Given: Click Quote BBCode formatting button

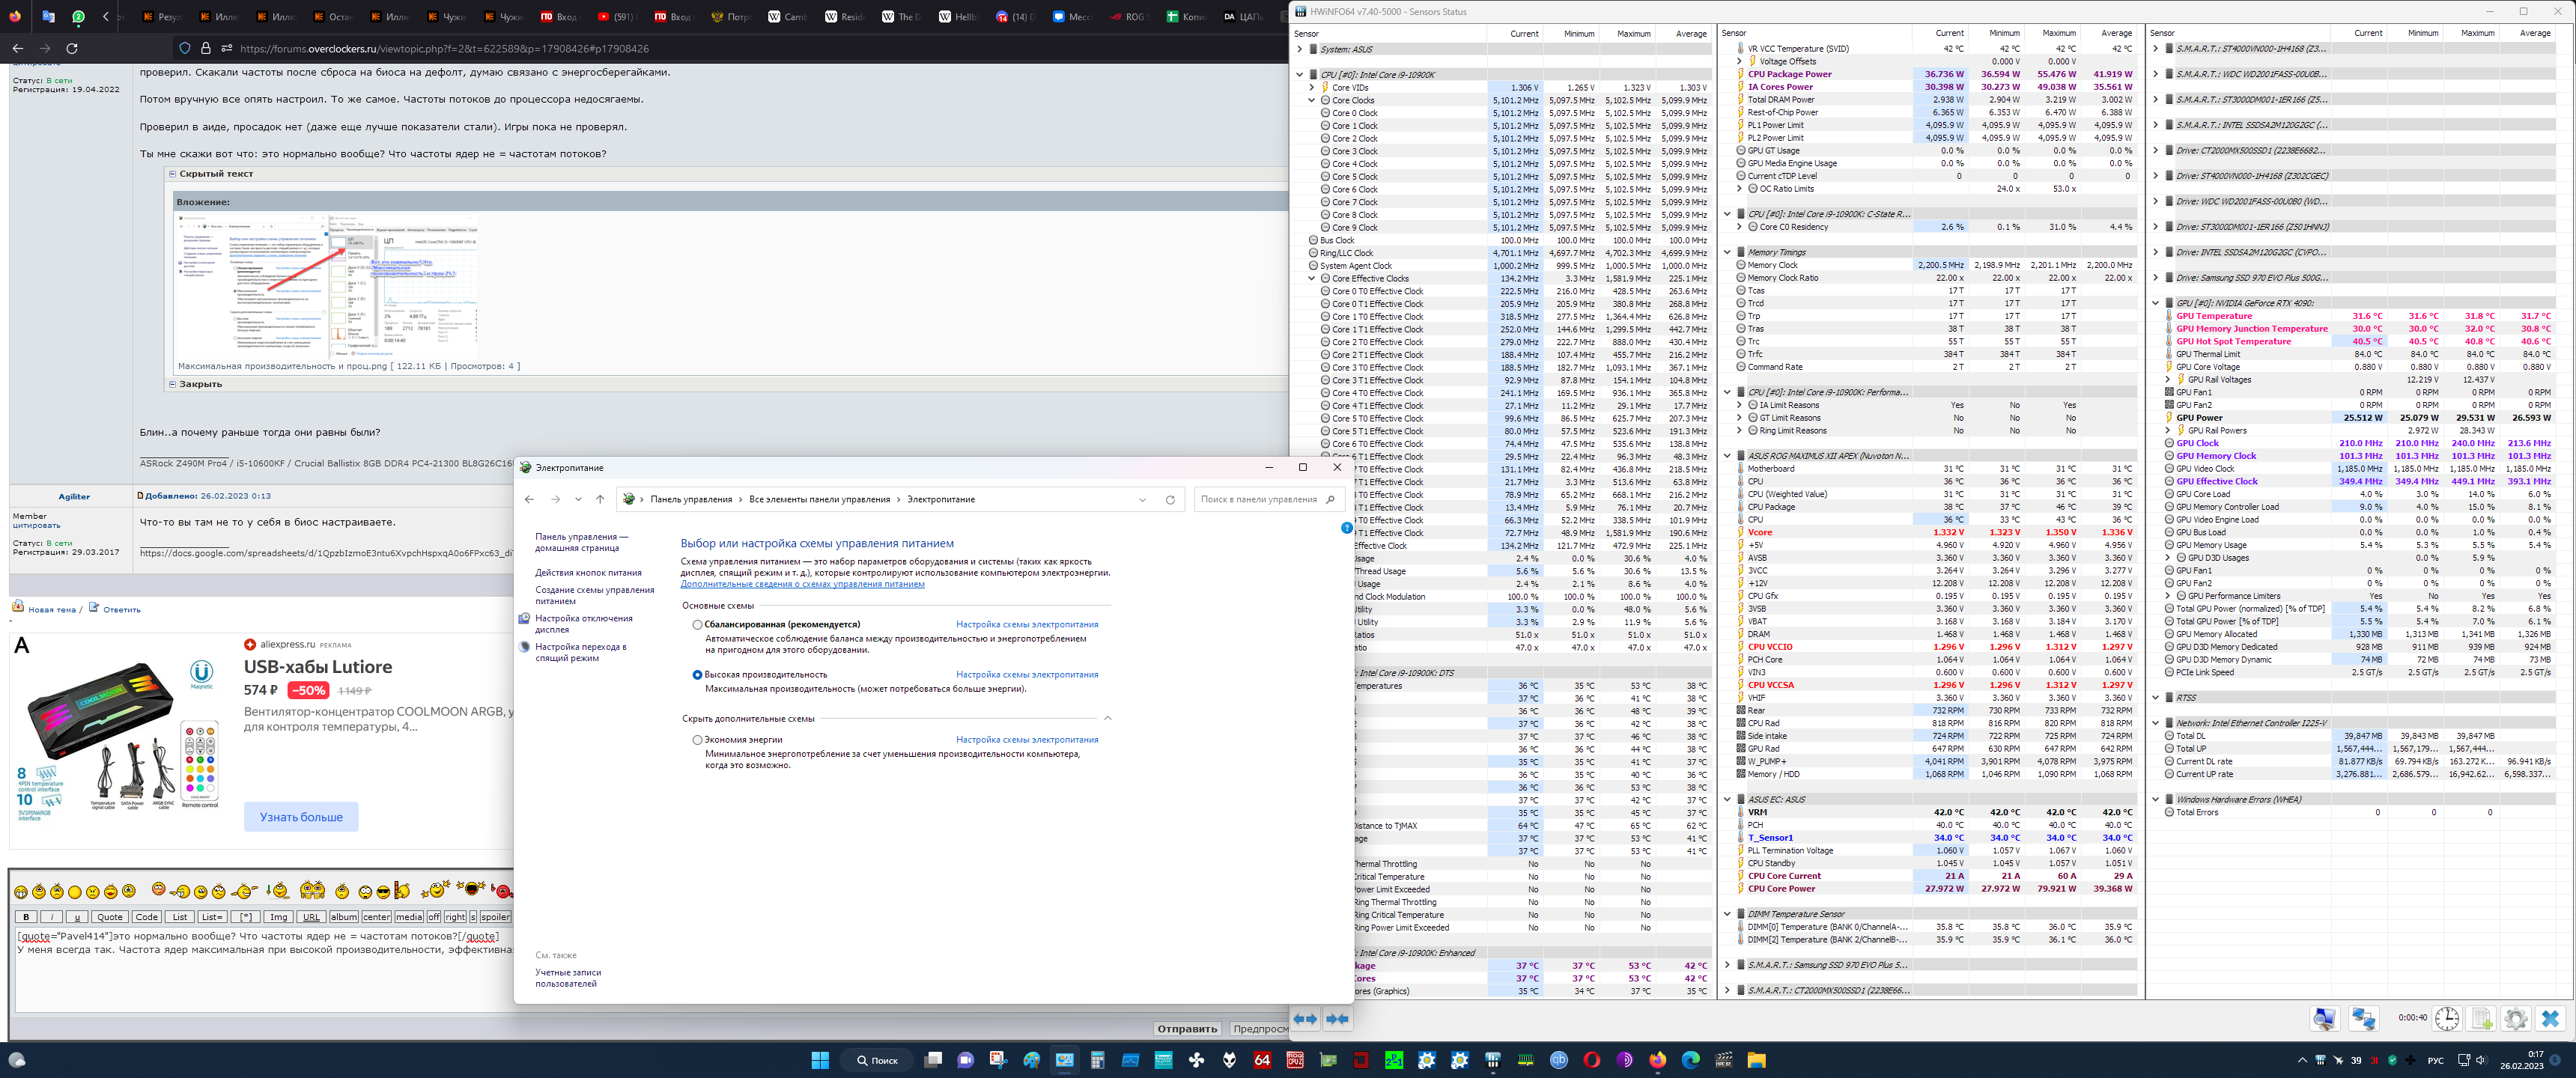Looking at the screenshot, I should click(x=109, y=917).
